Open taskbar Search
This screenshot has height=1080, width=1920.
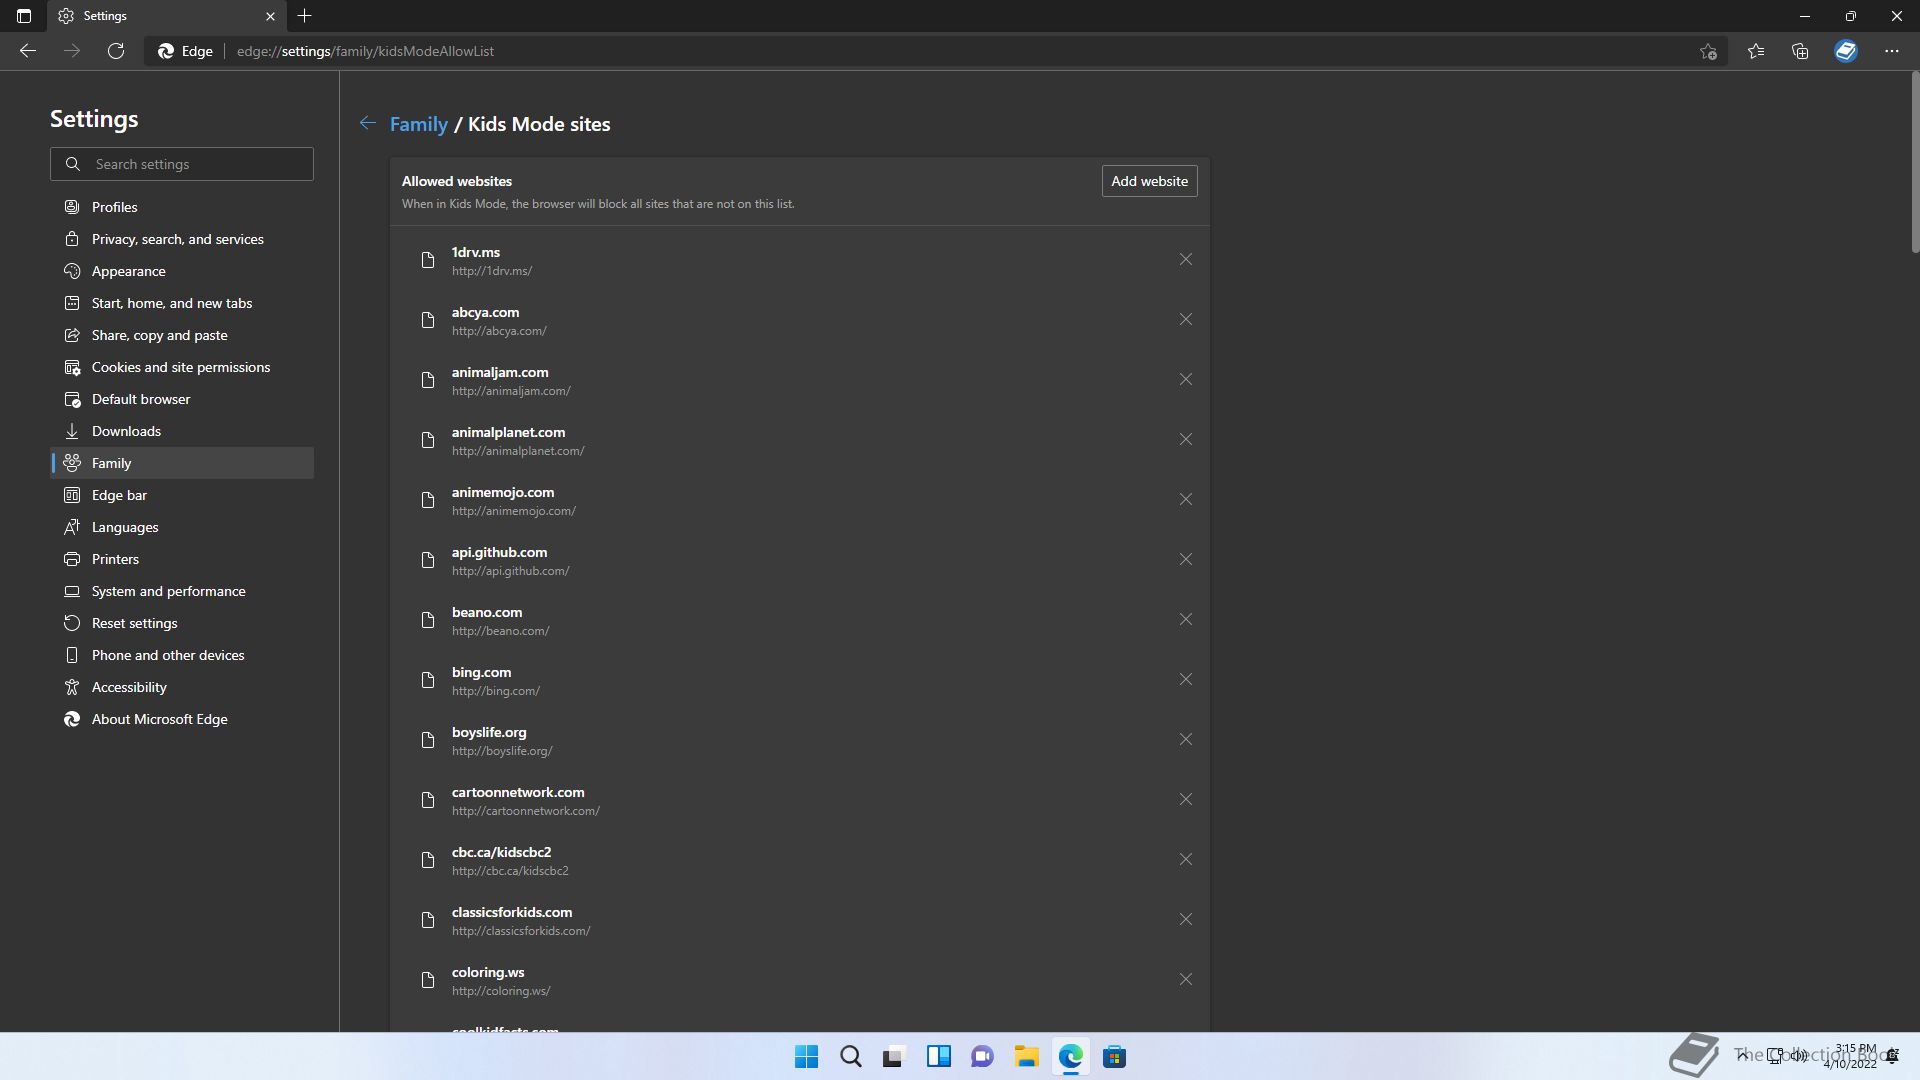click(x=850, y=1057)
